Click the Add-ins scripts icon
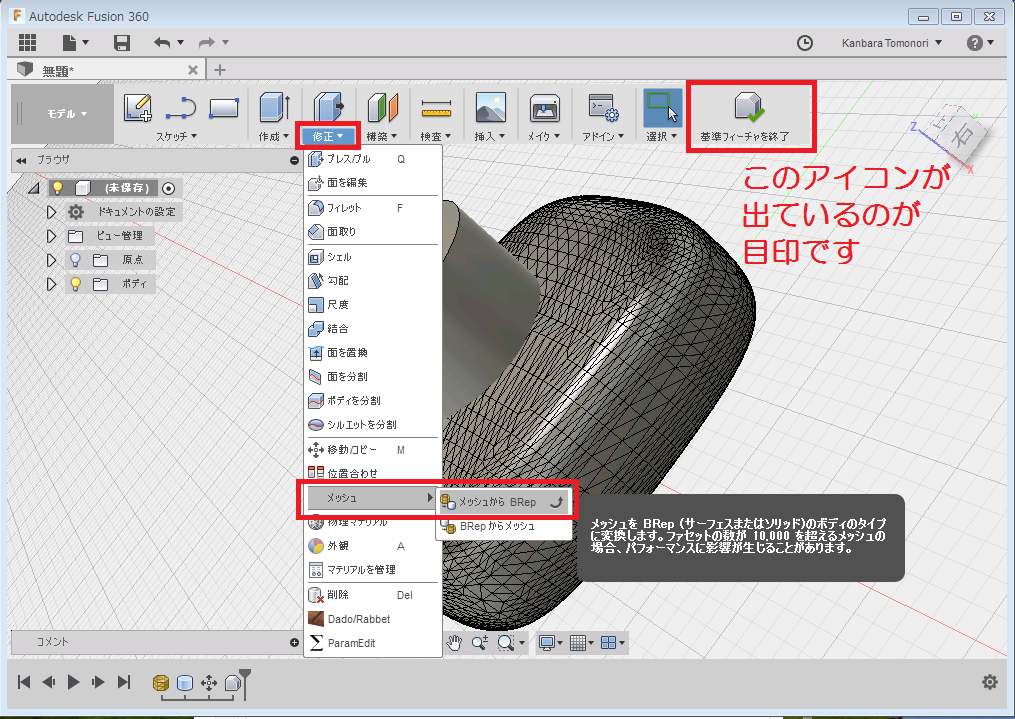 point(603,107)
